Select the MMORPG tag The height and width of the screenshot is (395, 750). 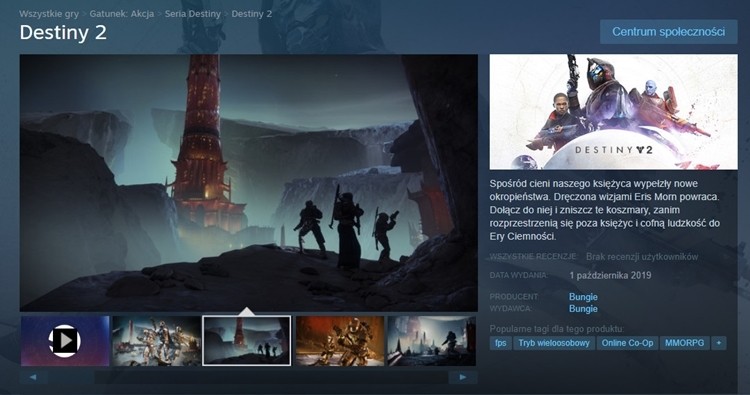[684, 343]
